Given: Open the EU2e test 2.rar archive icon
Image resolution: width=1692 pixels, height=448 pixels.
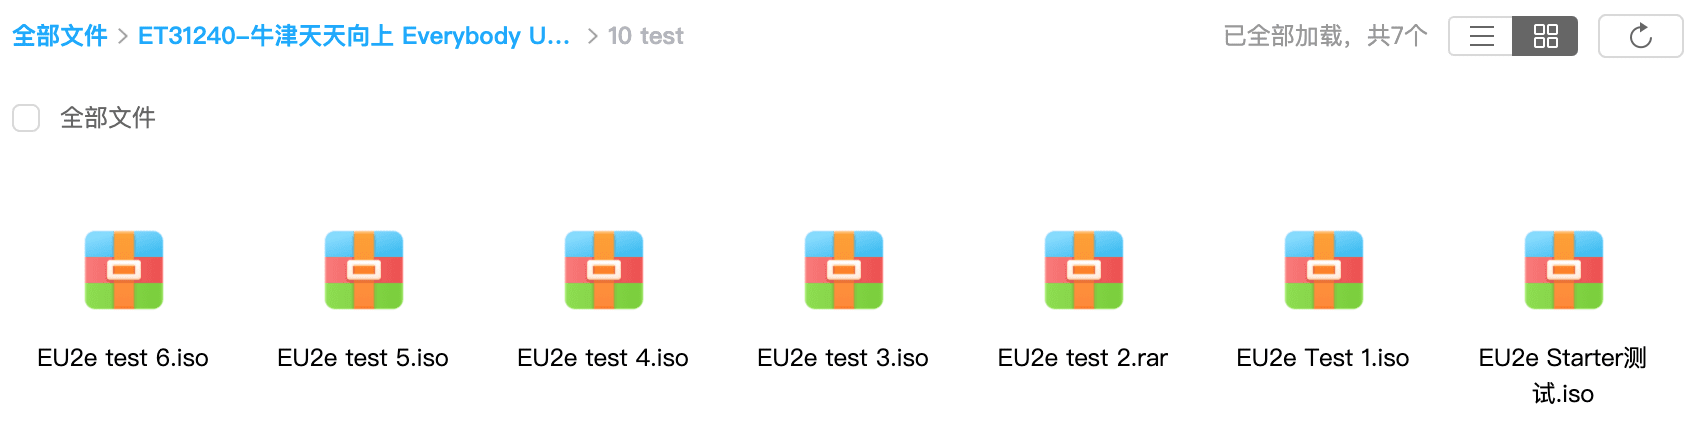Looking at the screenshot, I should pyautogui.click(x=1084, y=270).
